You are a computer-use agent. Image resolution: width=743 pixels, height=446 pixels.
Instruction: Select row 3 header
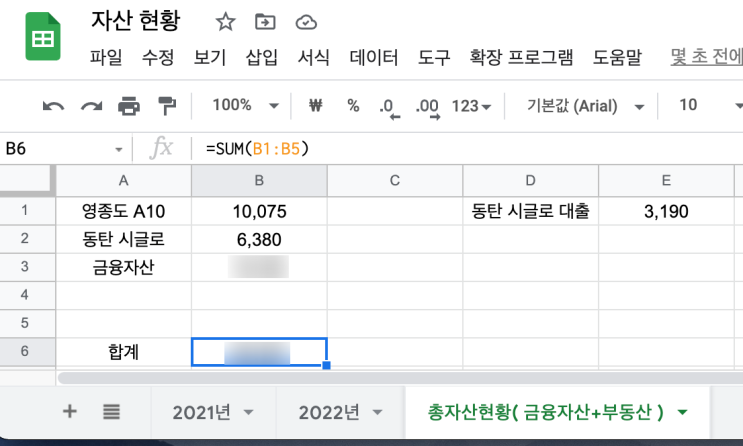coord(27,267)
